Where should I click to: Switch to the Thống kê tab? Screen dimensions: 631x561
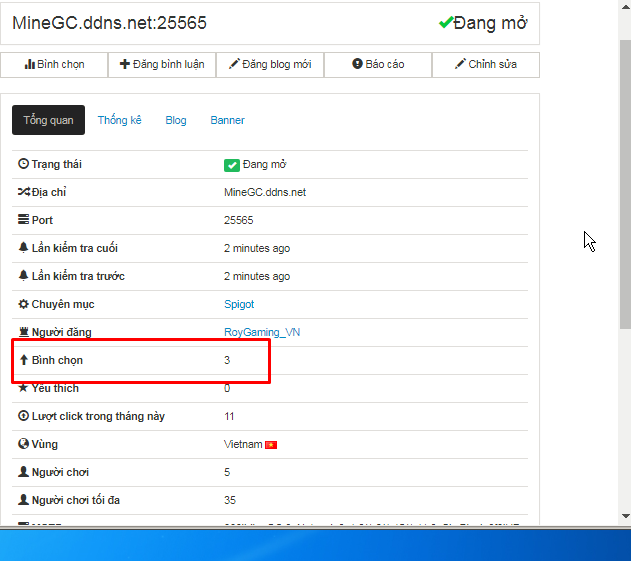(120, 120)
